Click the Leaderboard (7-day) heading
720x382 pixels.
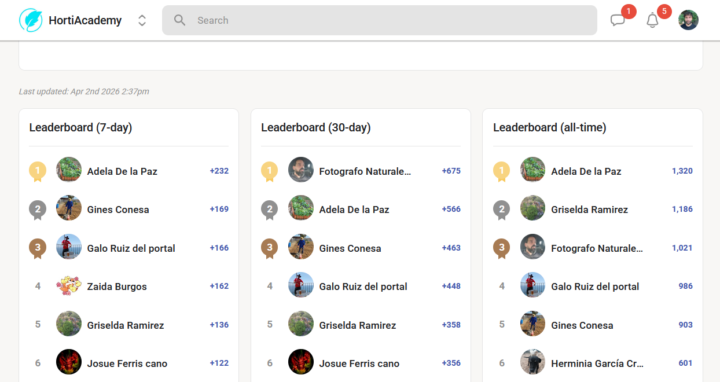(x=80, y=127)
